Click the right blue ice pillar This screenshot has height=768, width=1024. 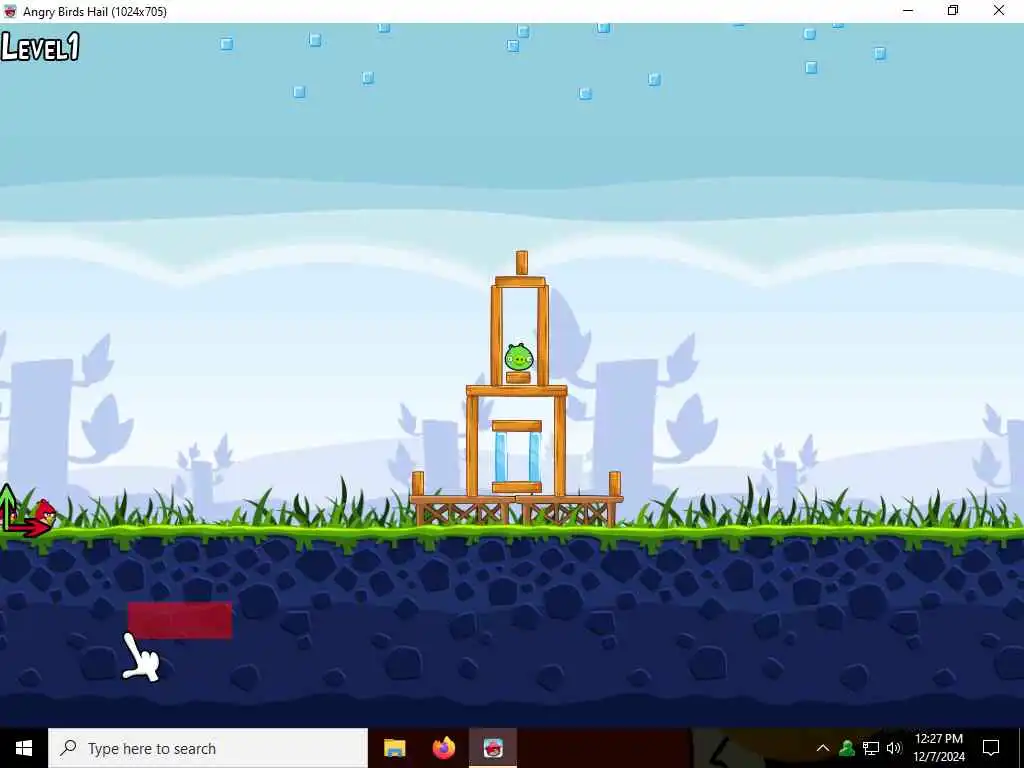coord(534,457)
